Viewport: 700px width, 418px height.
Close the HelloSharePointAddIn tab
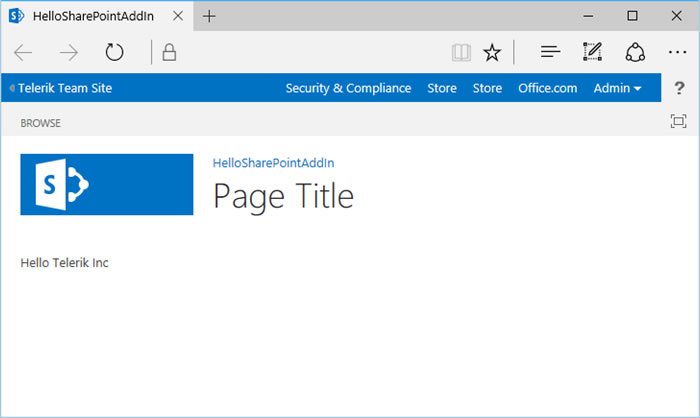178,16
